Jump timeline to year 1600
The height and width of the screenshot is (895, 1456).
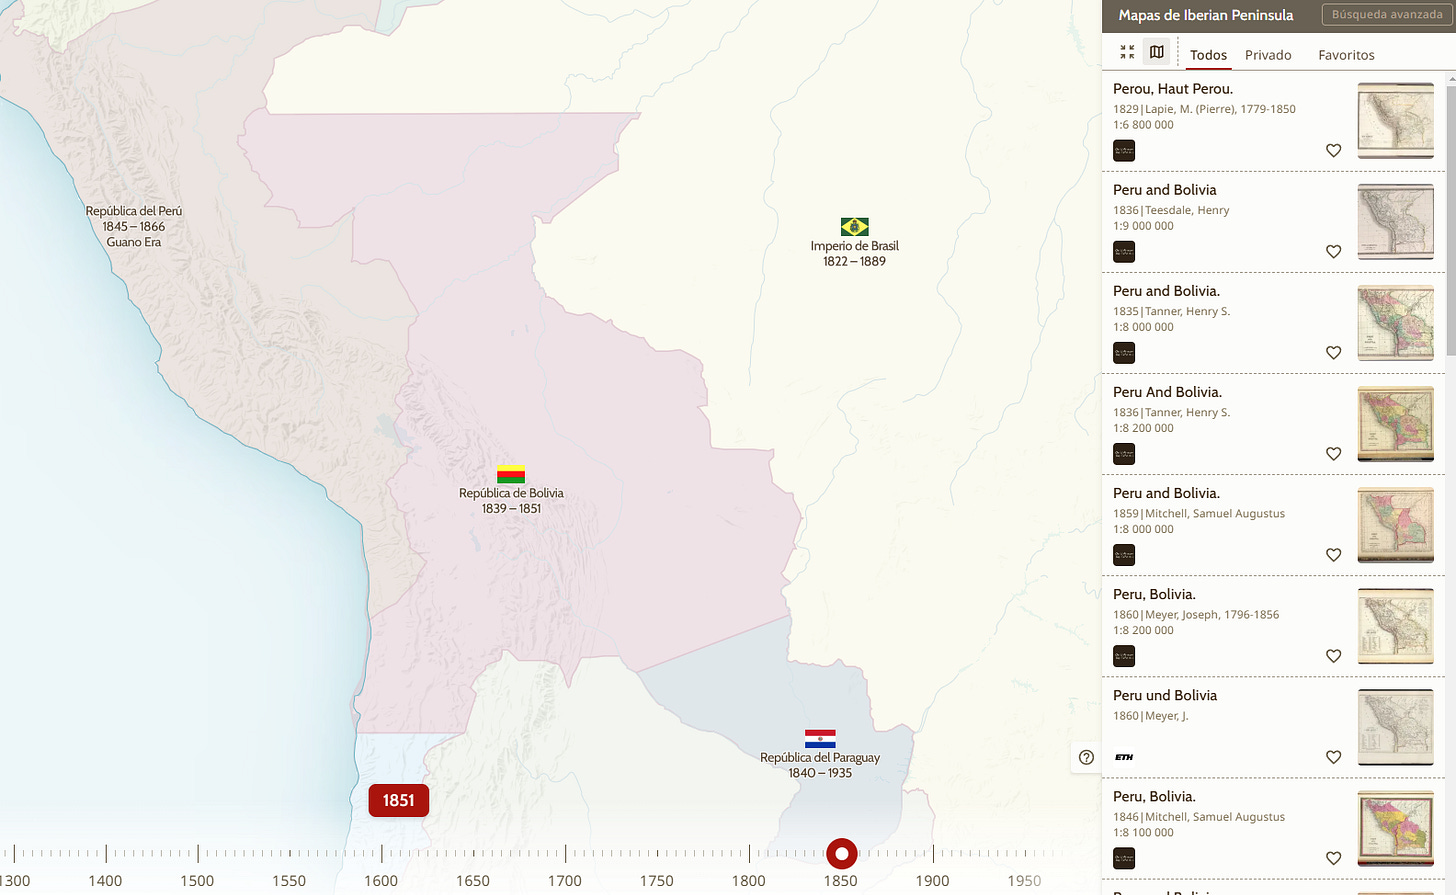coord(381,881)
